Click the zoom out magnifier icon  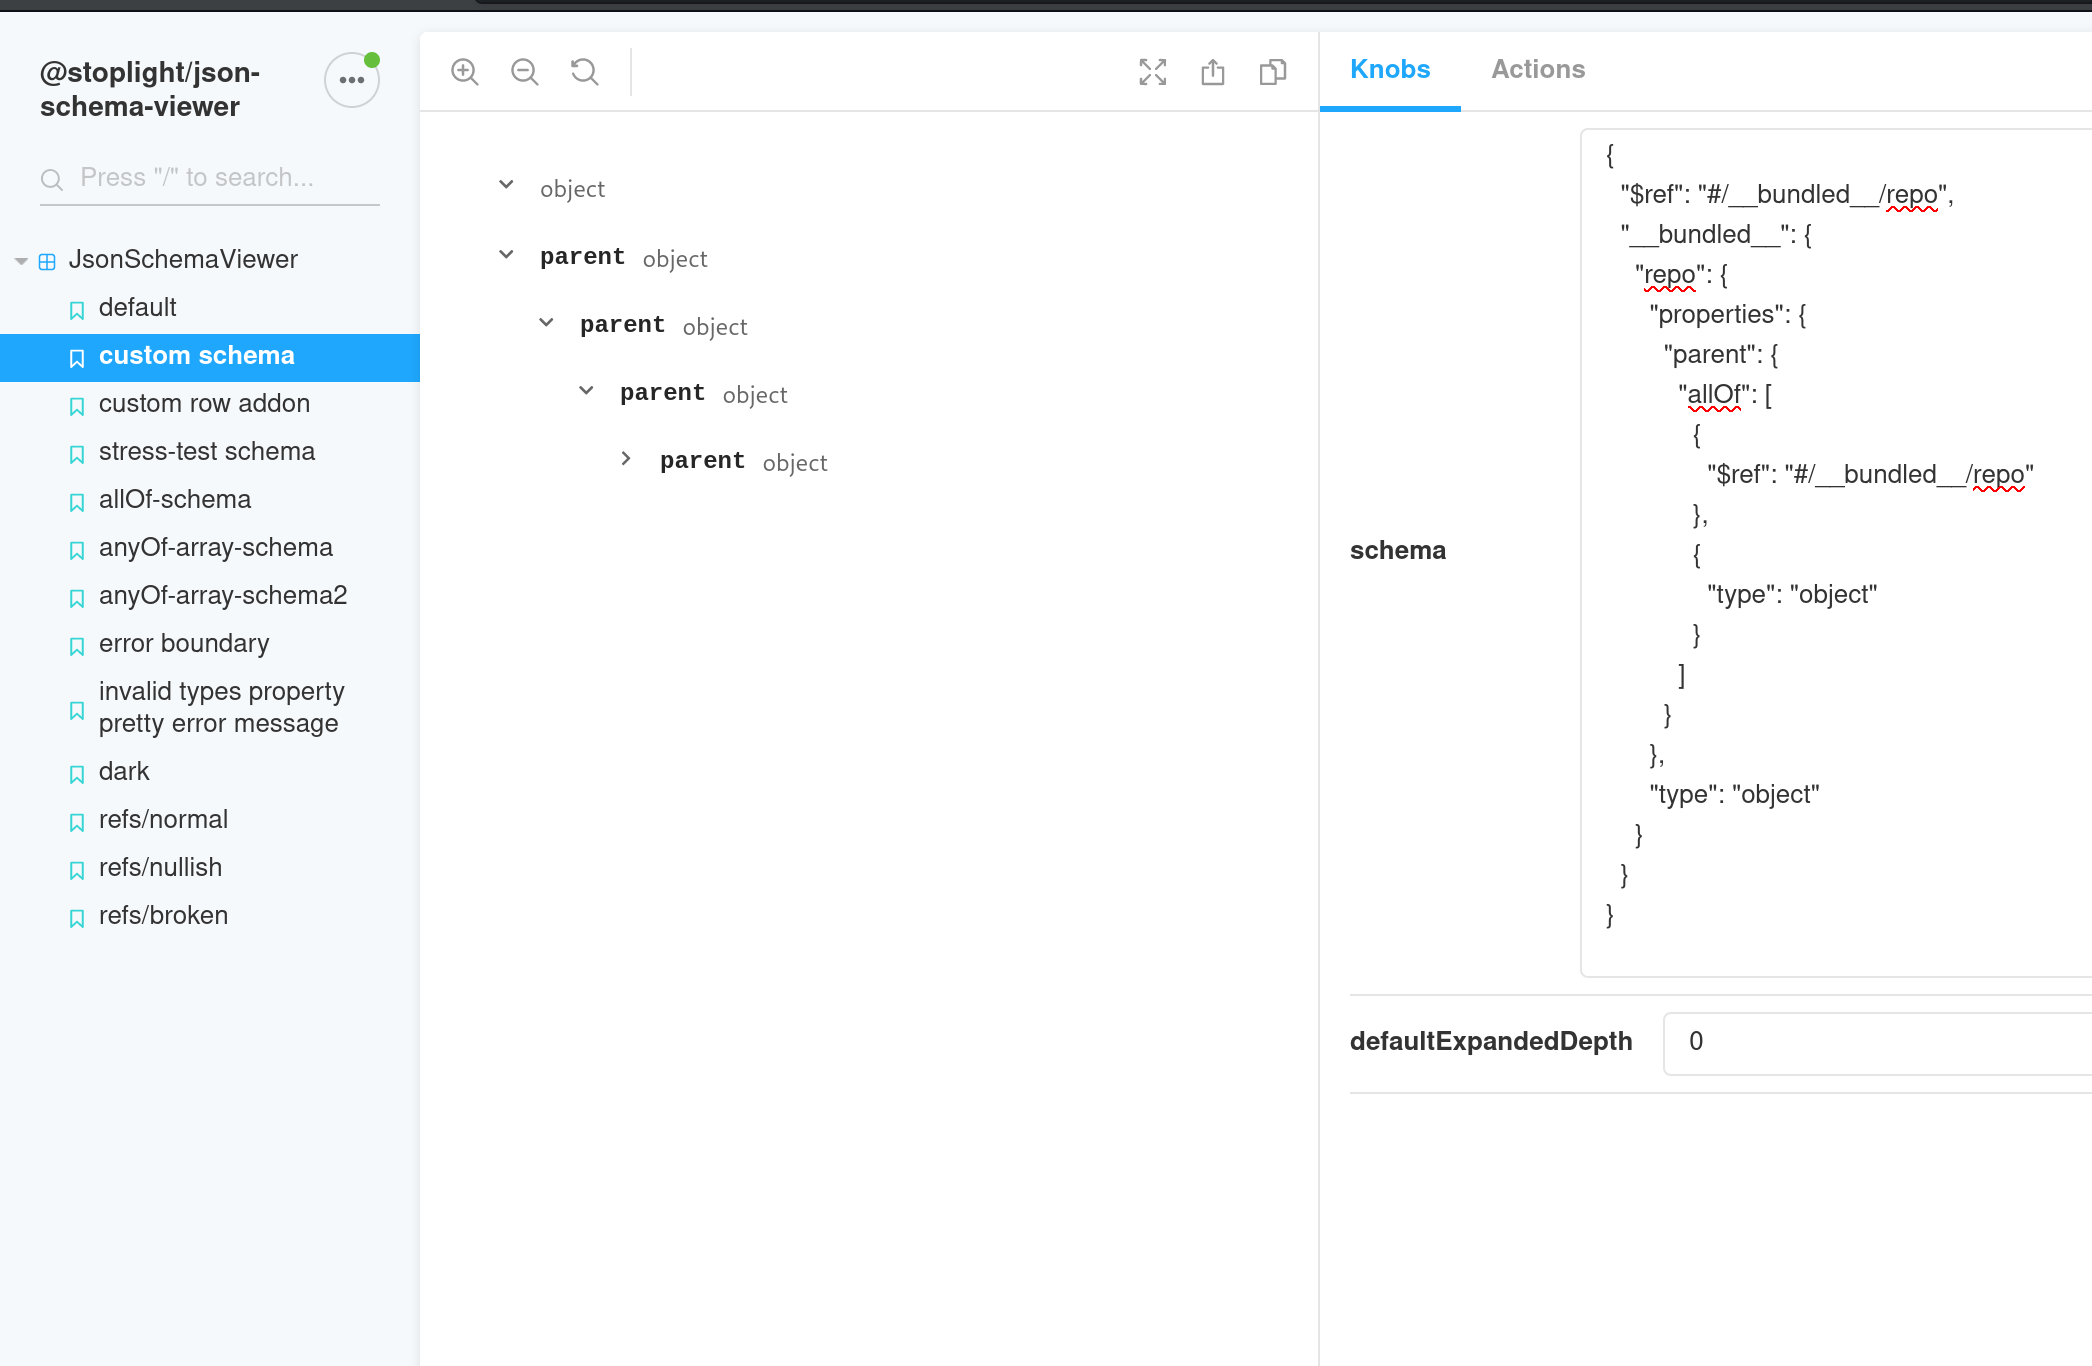point(525,72)
